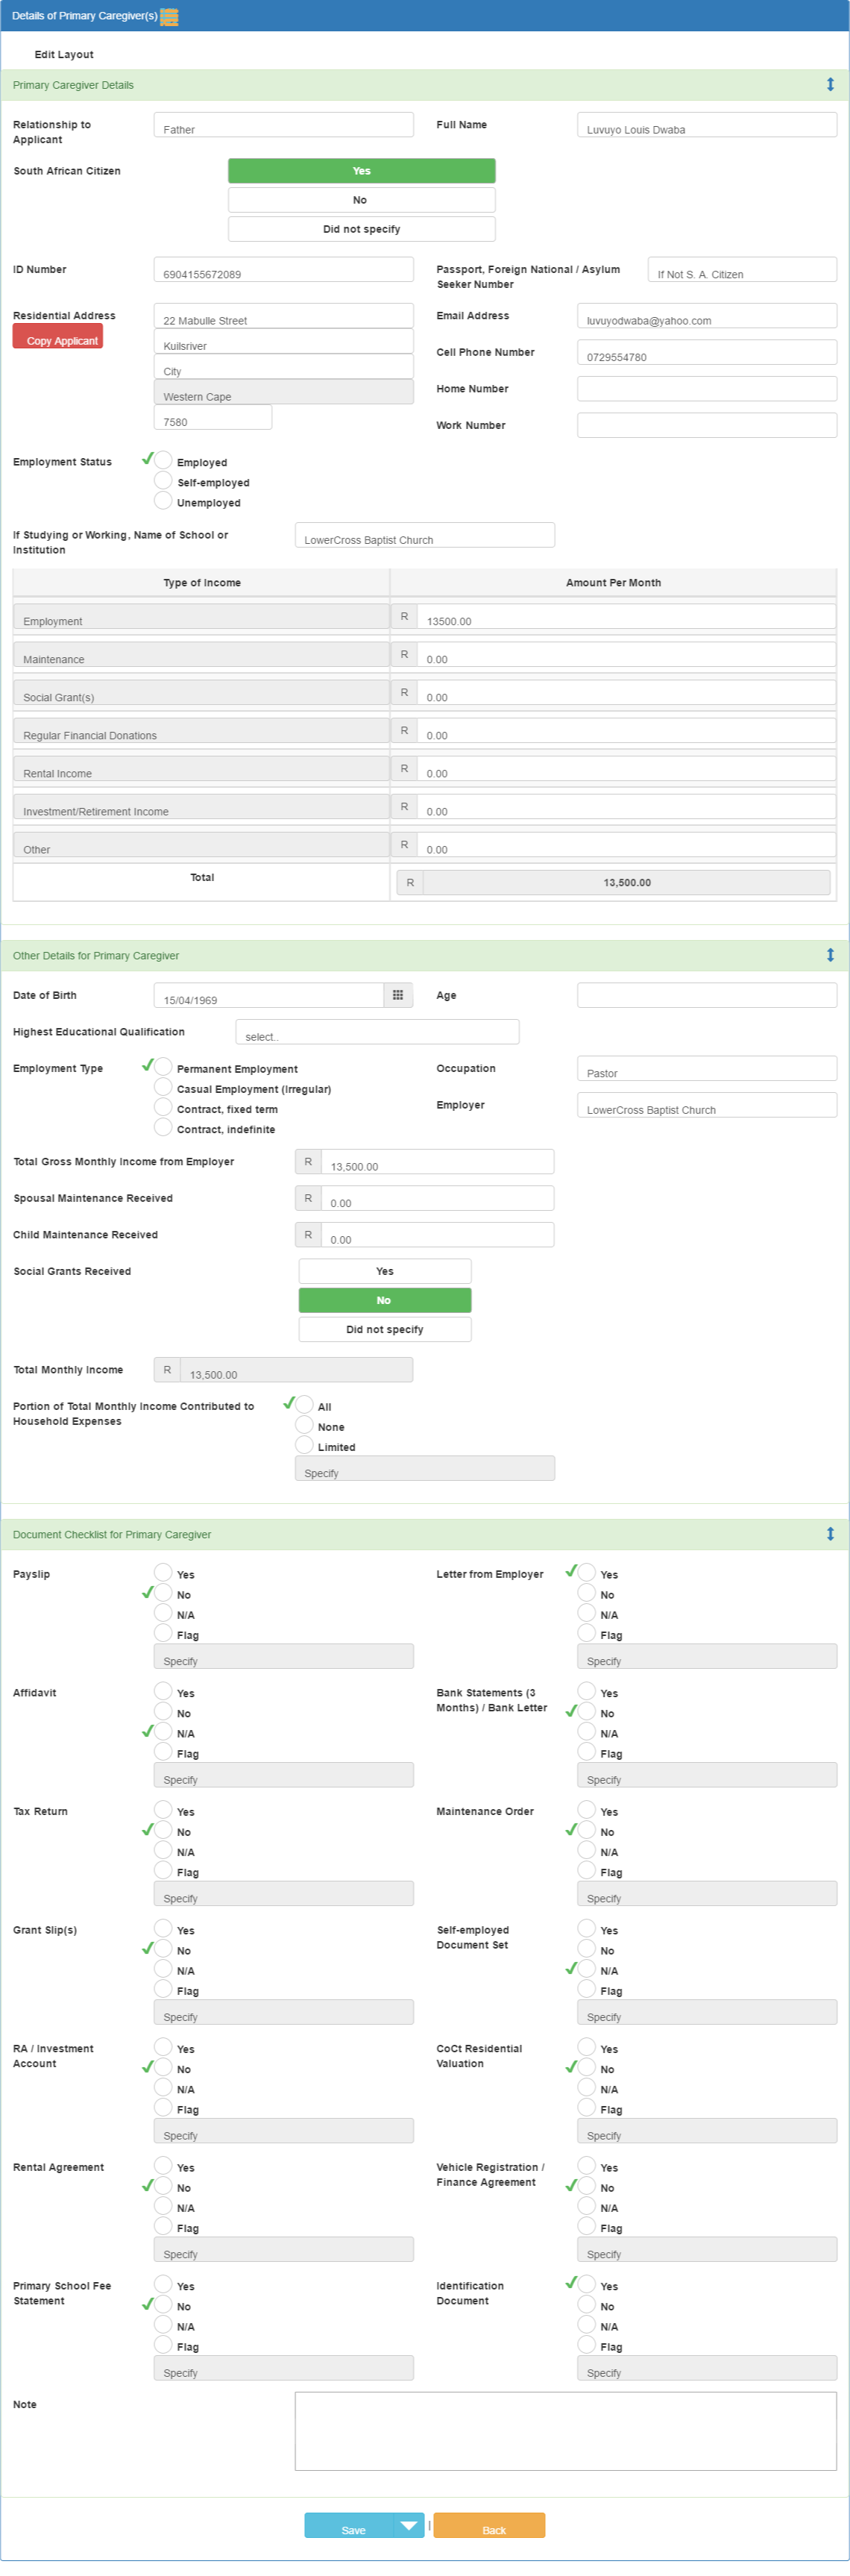Edit the Full Name field
Image resolution: width=850 pixels, height=2576 pixels.
[x=707, y=125]
